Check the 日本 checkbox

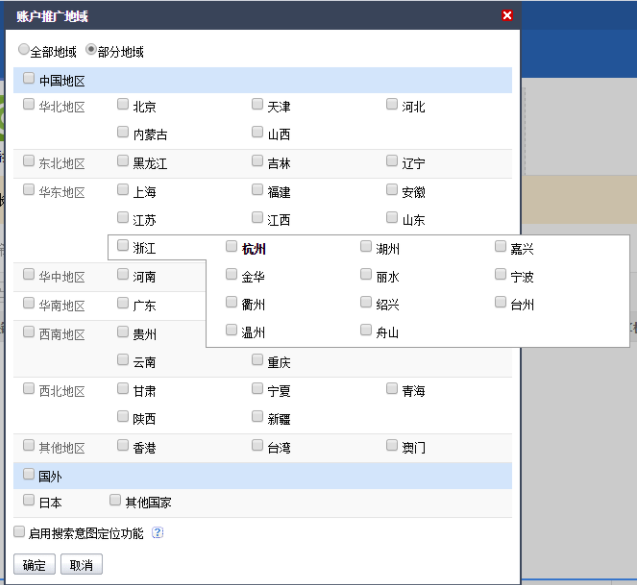click(x=29, y=500)
